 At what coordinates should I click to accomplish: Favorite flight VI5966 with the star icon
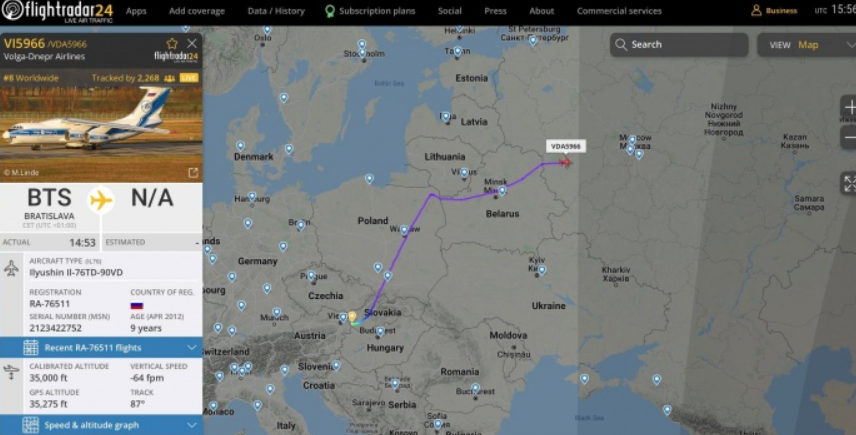(172, 44)
